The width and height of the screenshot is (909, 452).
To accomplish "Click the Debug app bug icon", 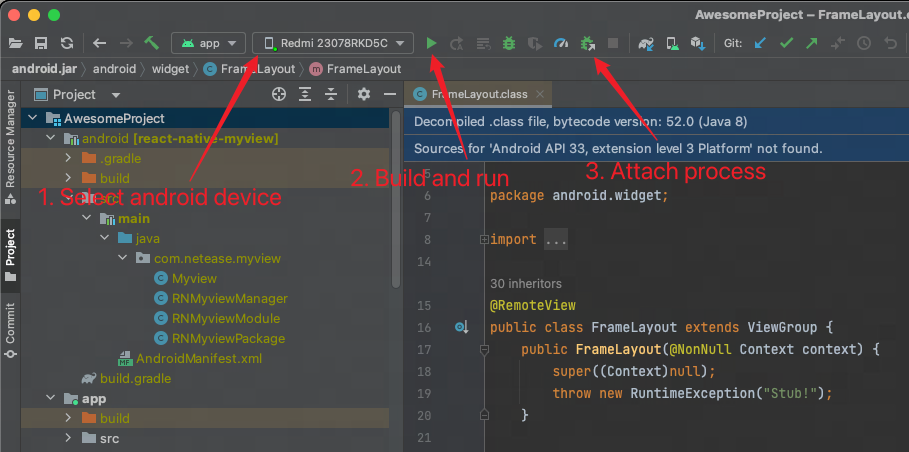I will pos(509,43).
